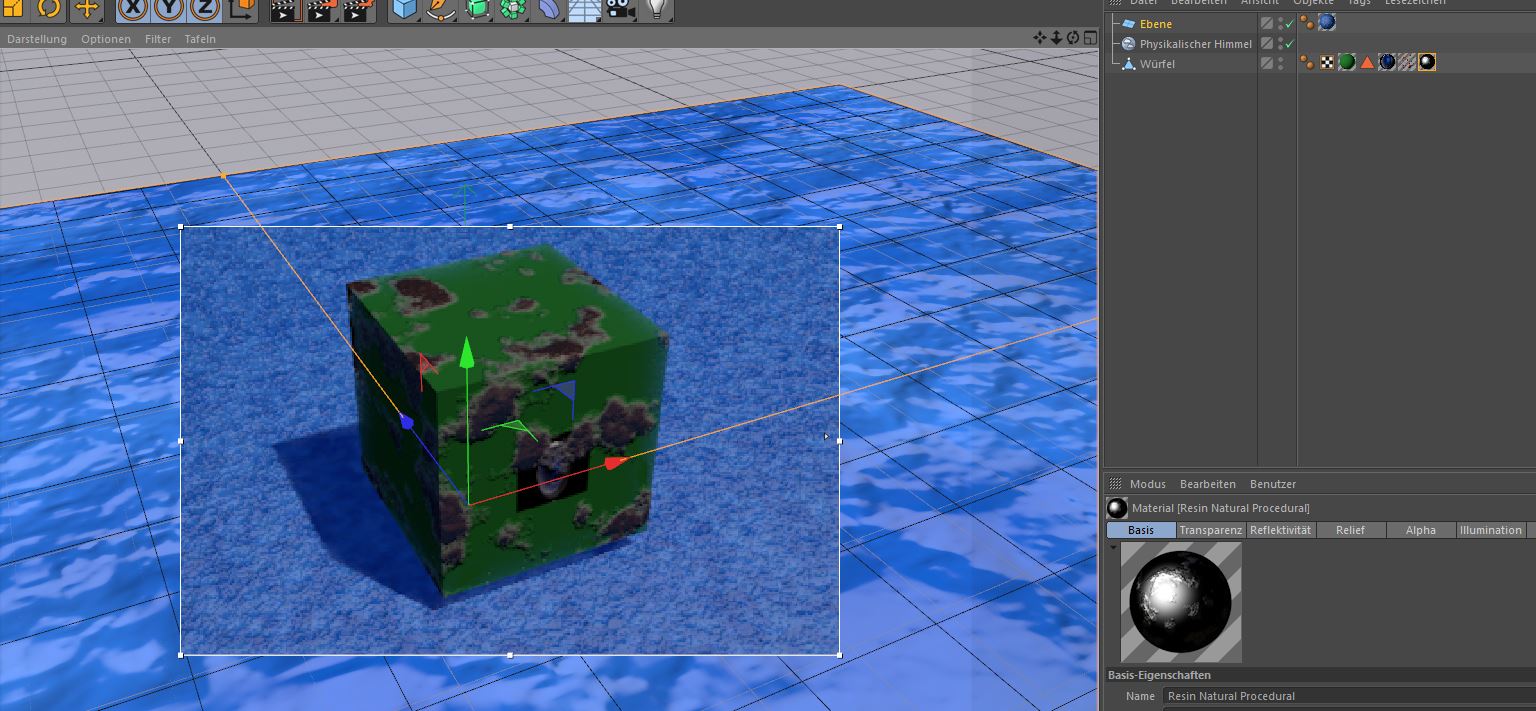Click the dark blue material tag on Würfel
1536x711 pixels.
click(x=1387, y=62)
